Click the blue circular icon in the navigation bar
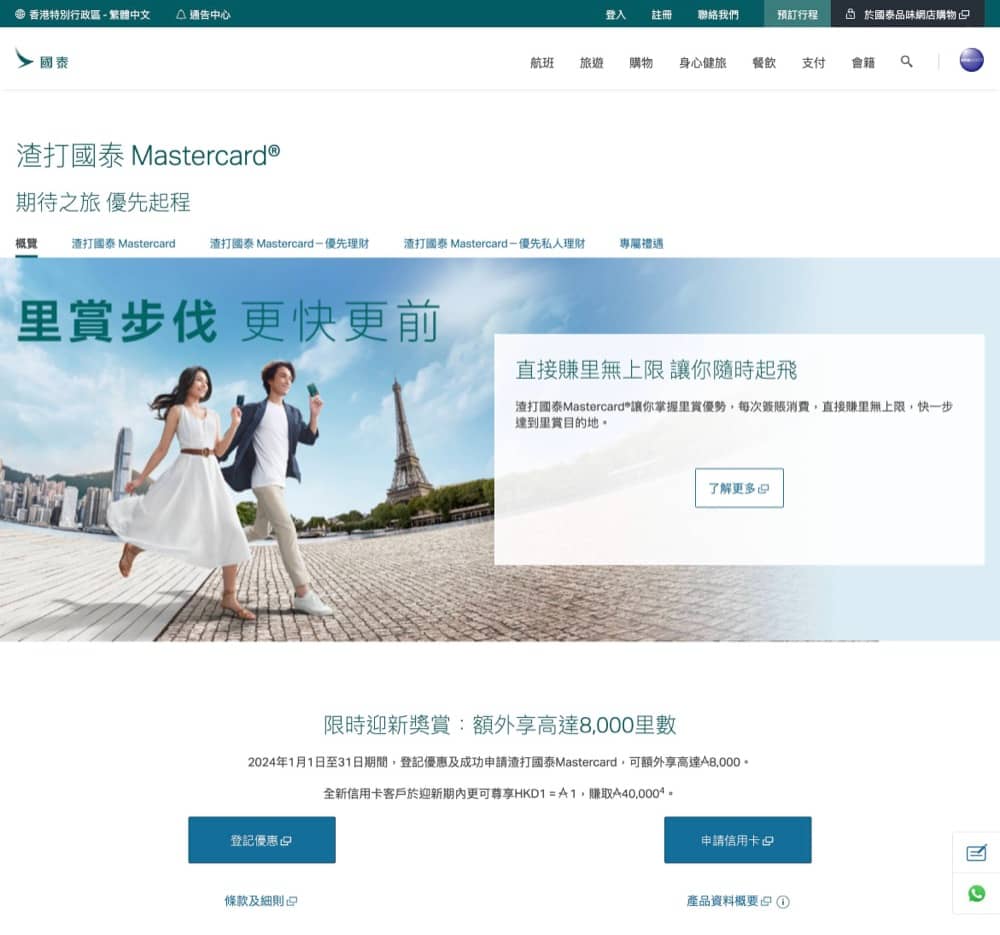Image resolution: width=1000 pixels, height=935 pixels. (966, 62)
